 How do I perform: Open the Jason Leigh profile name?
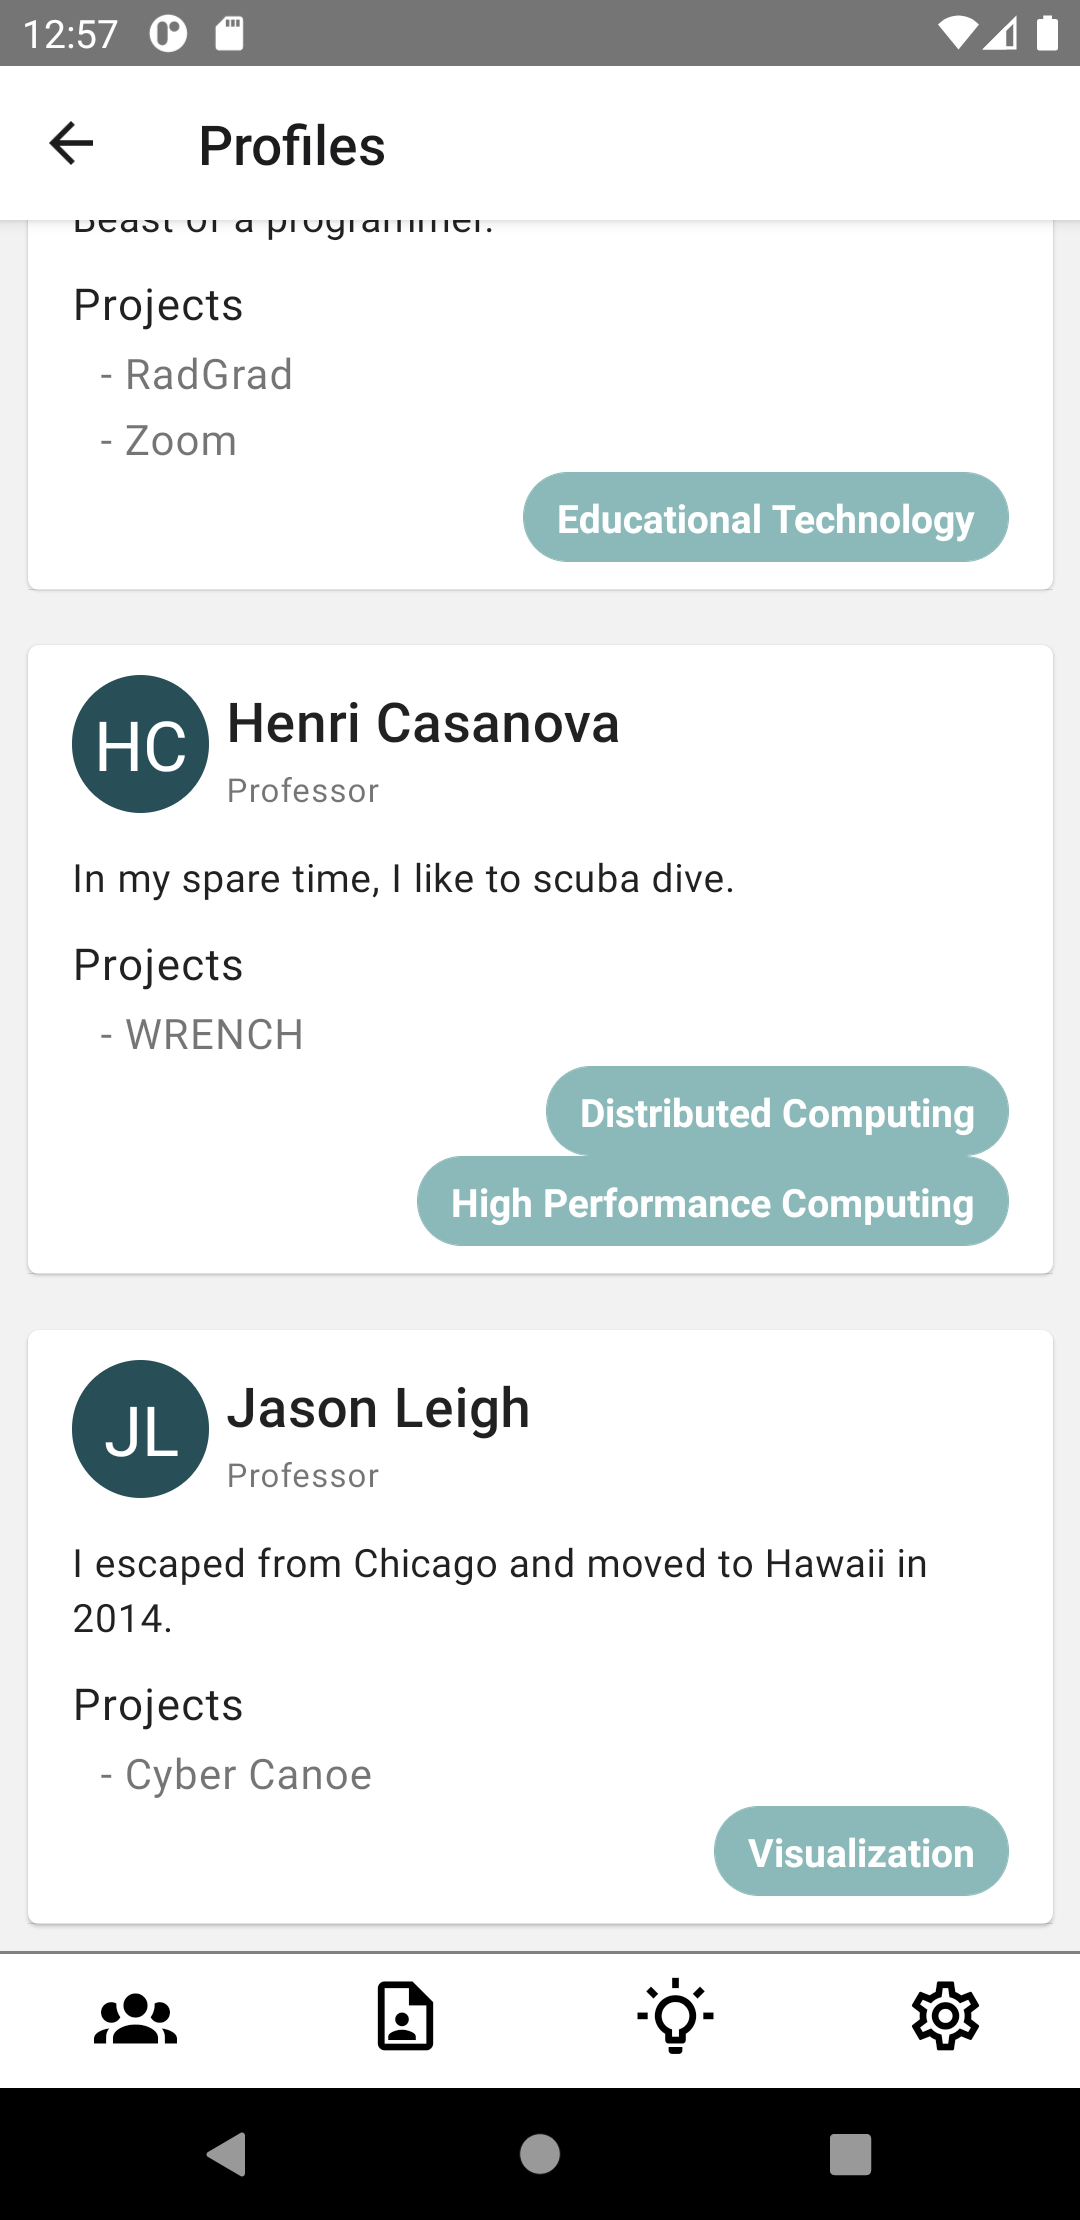pos(378,1408)
